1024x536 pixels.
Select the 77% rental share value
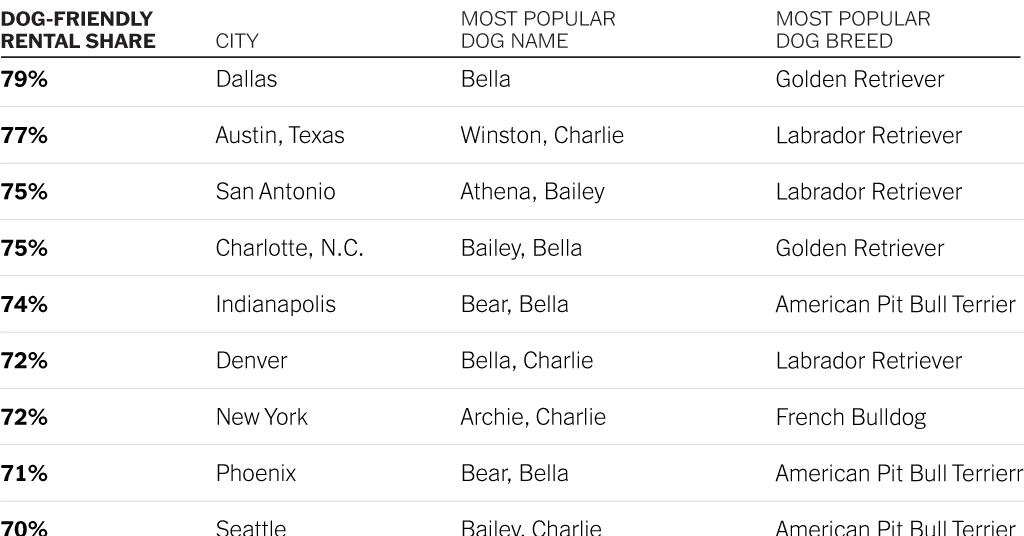tap(24, 135)
